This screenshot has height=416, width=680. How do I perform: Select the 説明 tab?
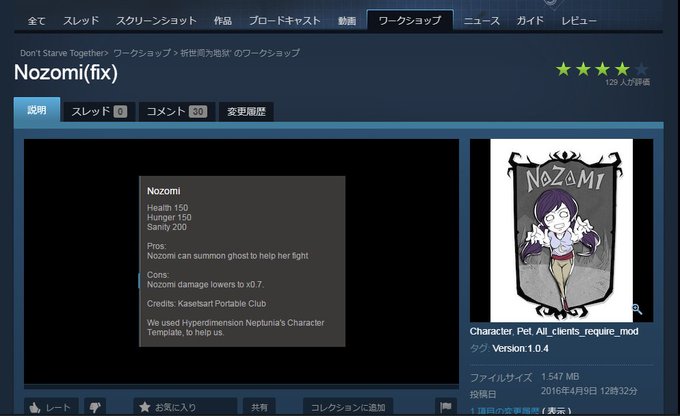[x=37, y=110]
